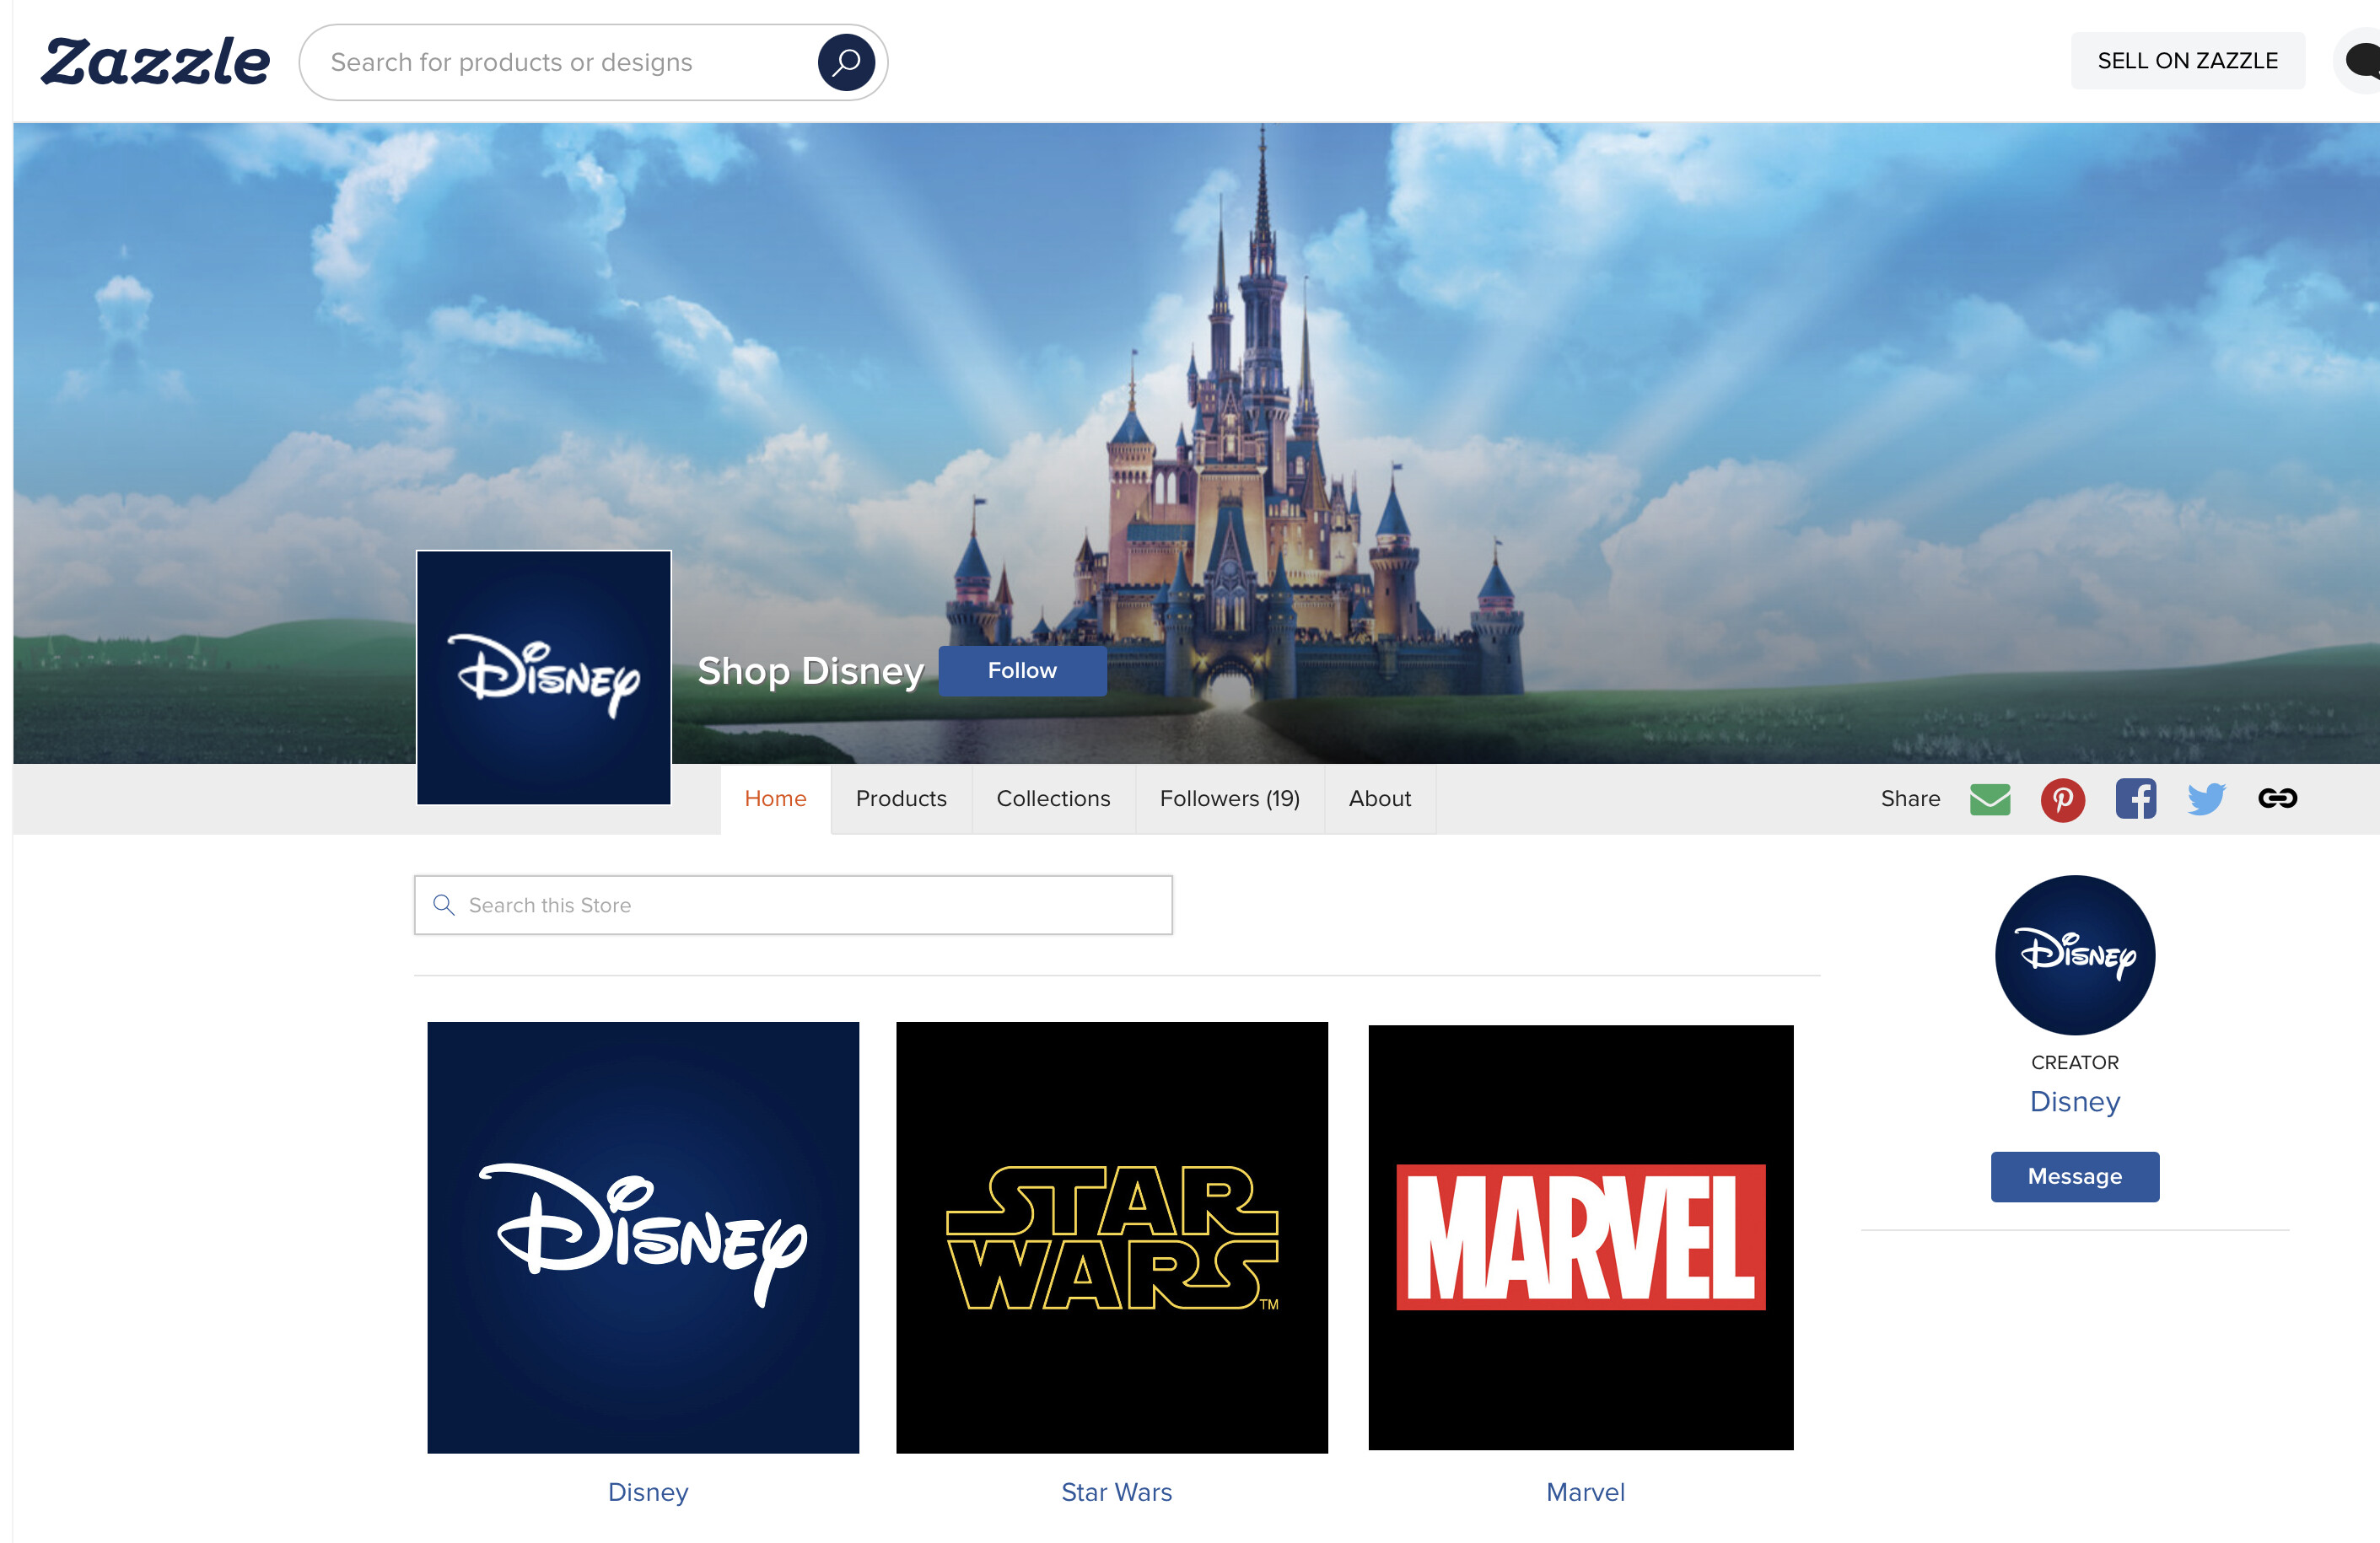The width and height of the screenshot is (2380, 1543).
Task: Follow the Shop Disney store
Action: (x=1022, y=671)
